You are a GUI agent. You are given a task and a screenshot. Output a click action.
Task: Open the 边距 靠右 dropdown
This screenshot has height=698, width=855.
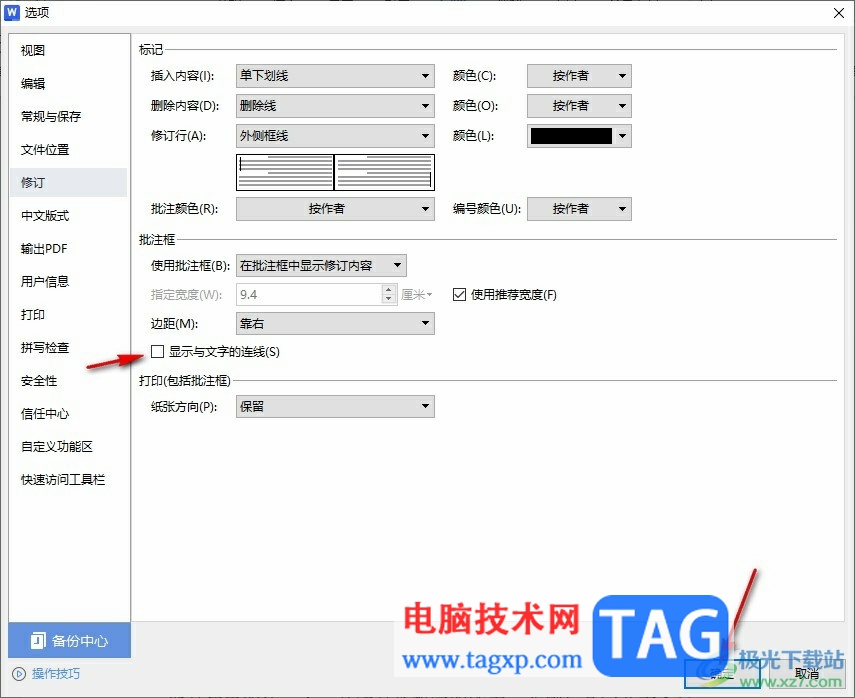(x=335, y=323)
